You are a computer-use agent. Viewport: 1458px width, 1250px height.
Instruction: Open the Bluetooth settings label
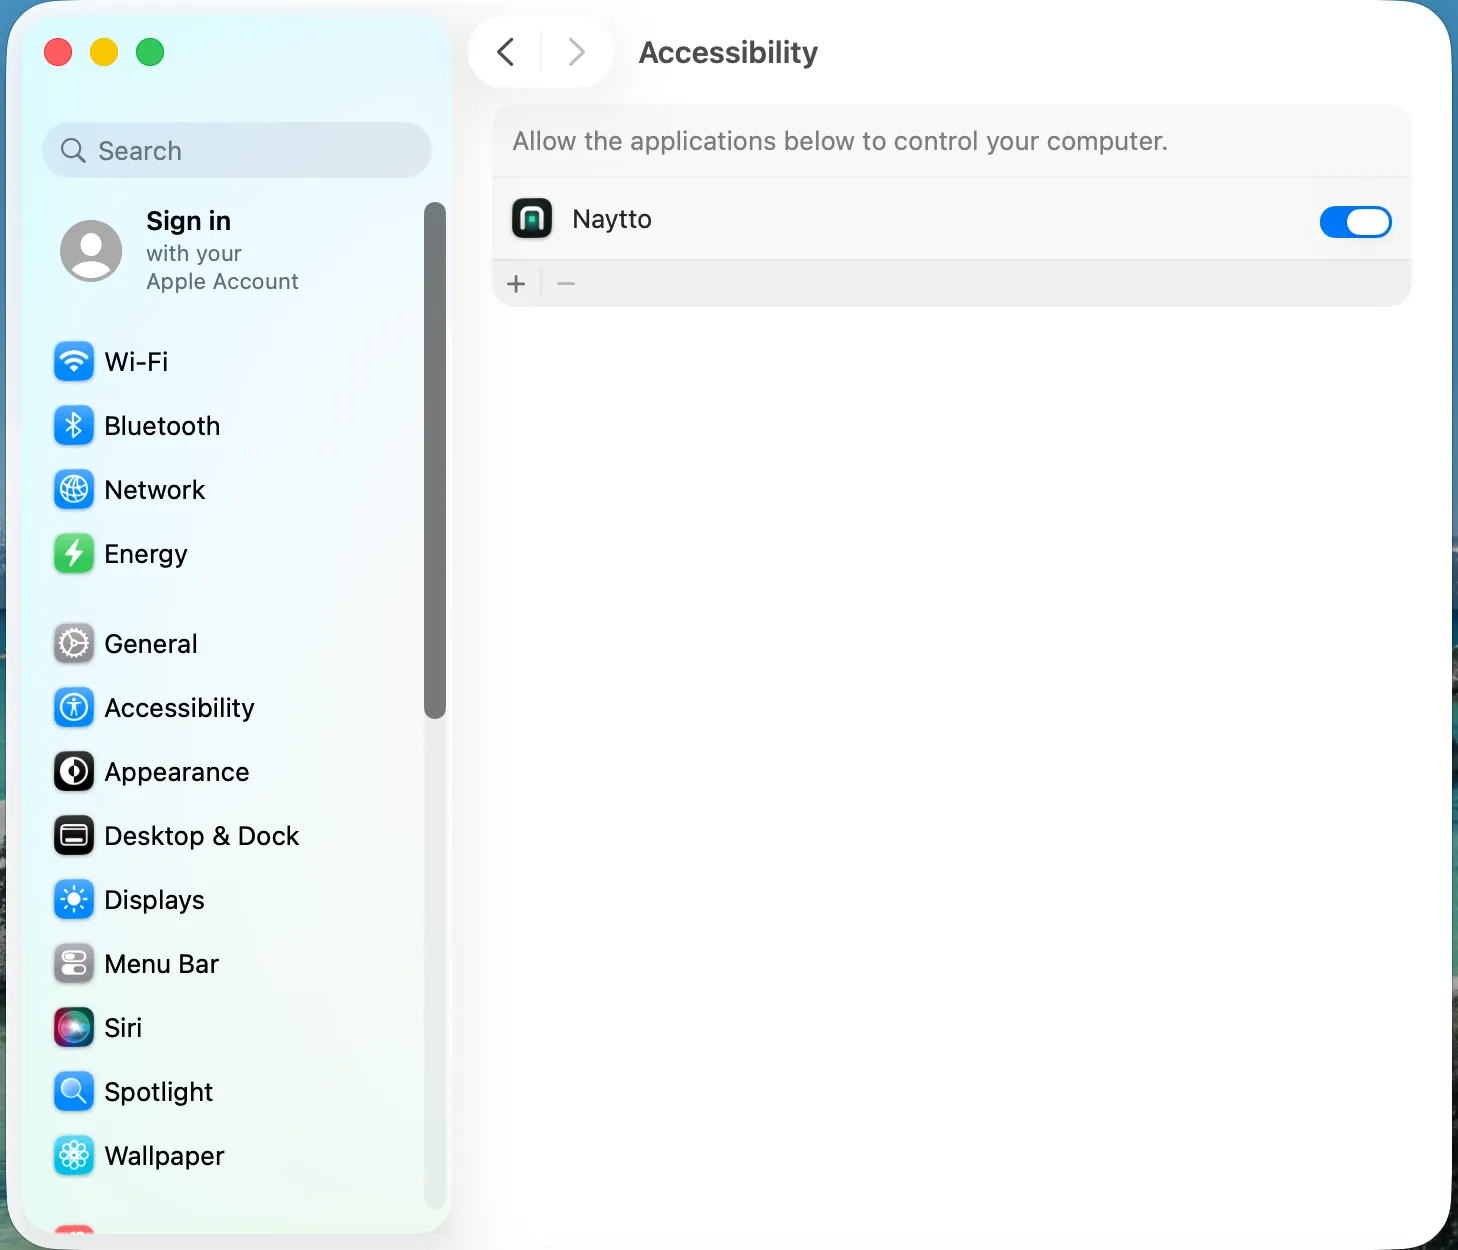click(162, 426)
